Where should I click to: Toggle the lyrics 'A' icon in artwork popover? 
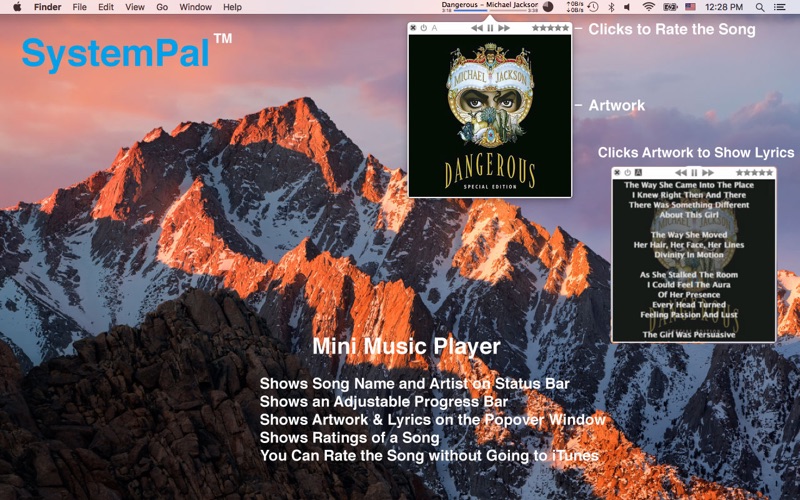[434, 28]
